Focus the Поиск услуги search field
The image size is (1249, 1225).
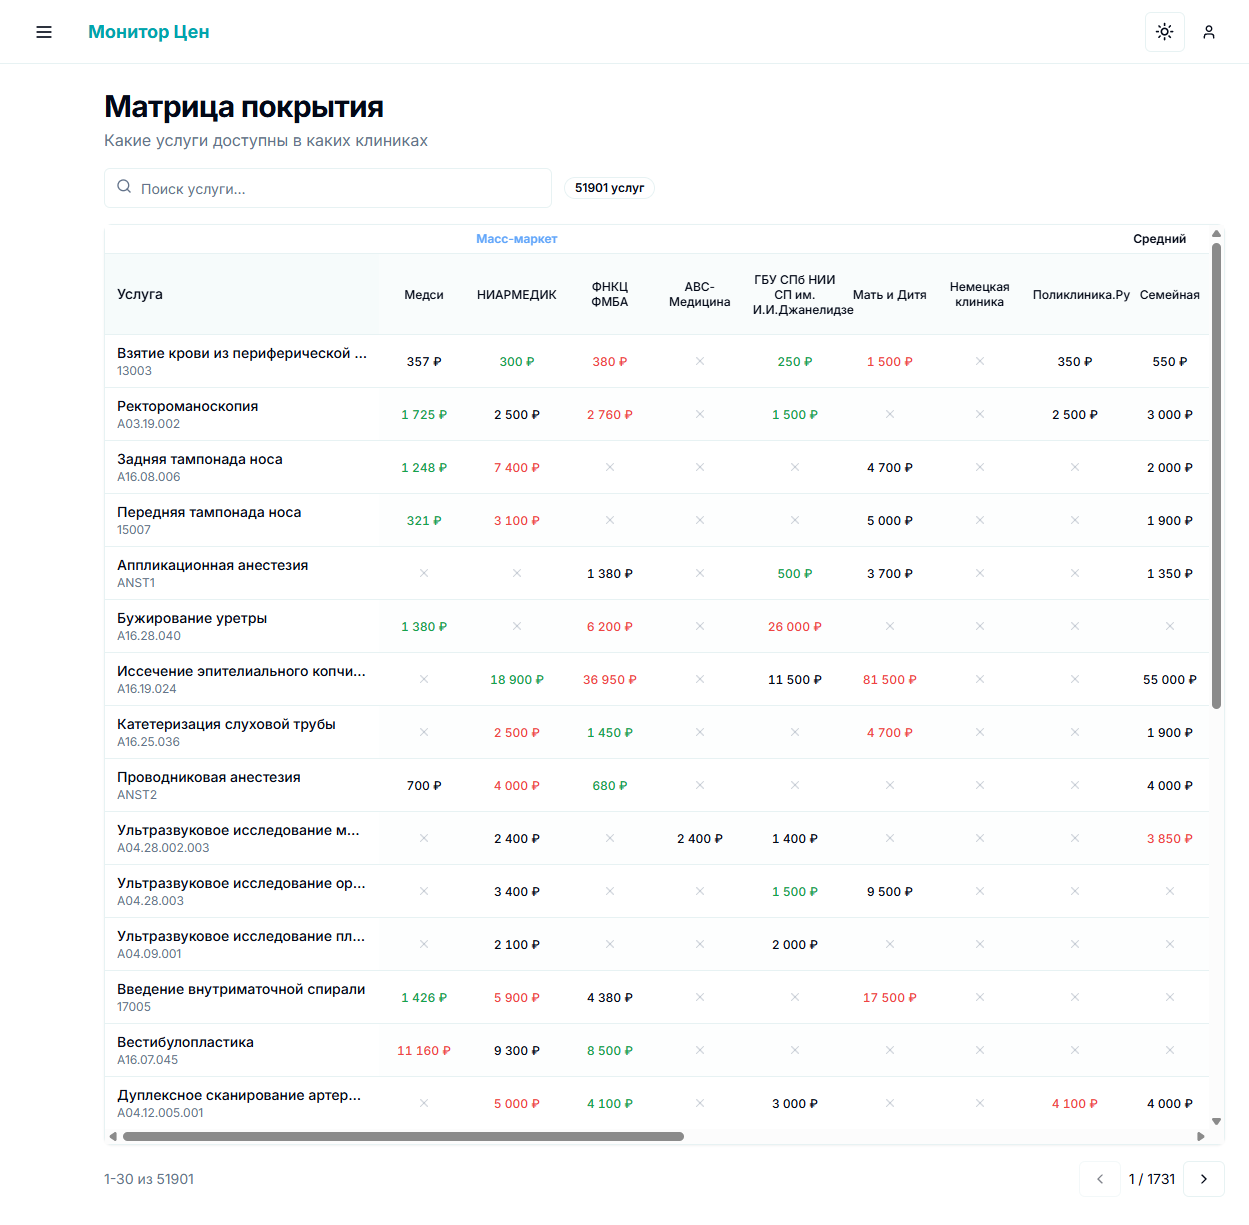pos(340,188)
